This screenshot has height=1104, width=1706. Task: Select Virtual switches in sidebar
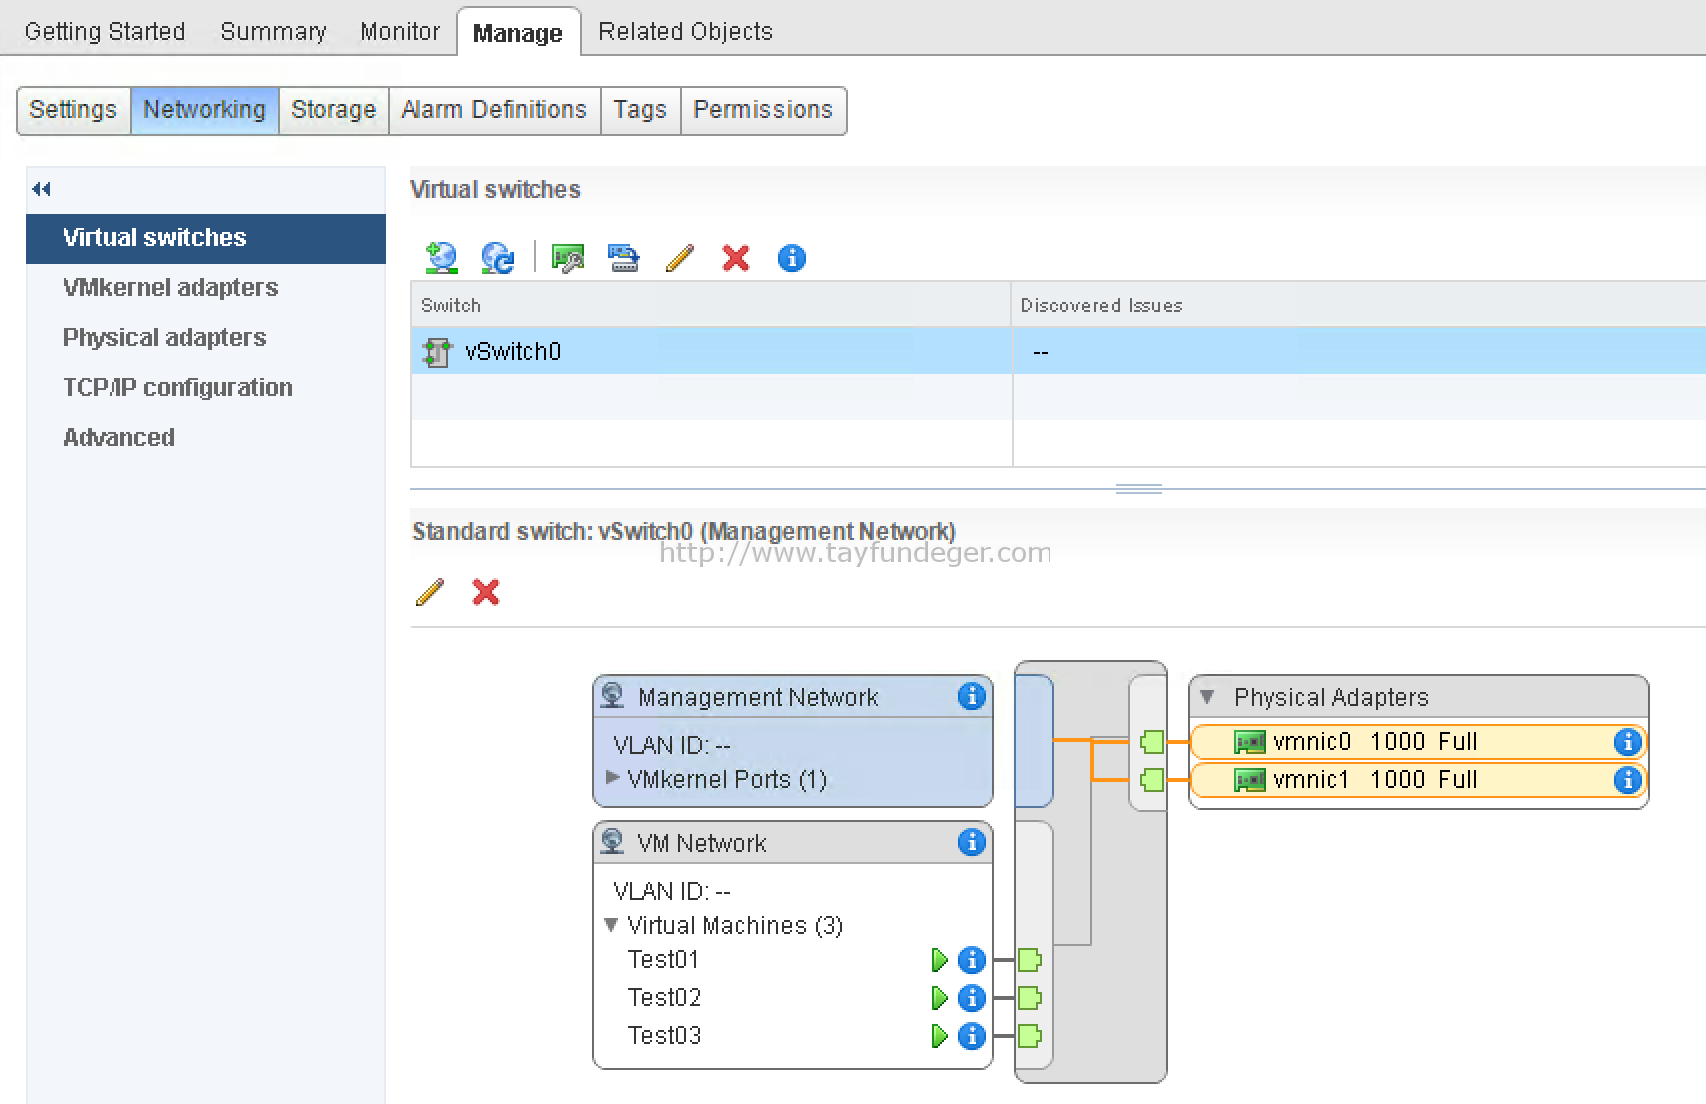click(x=206, y=238)
